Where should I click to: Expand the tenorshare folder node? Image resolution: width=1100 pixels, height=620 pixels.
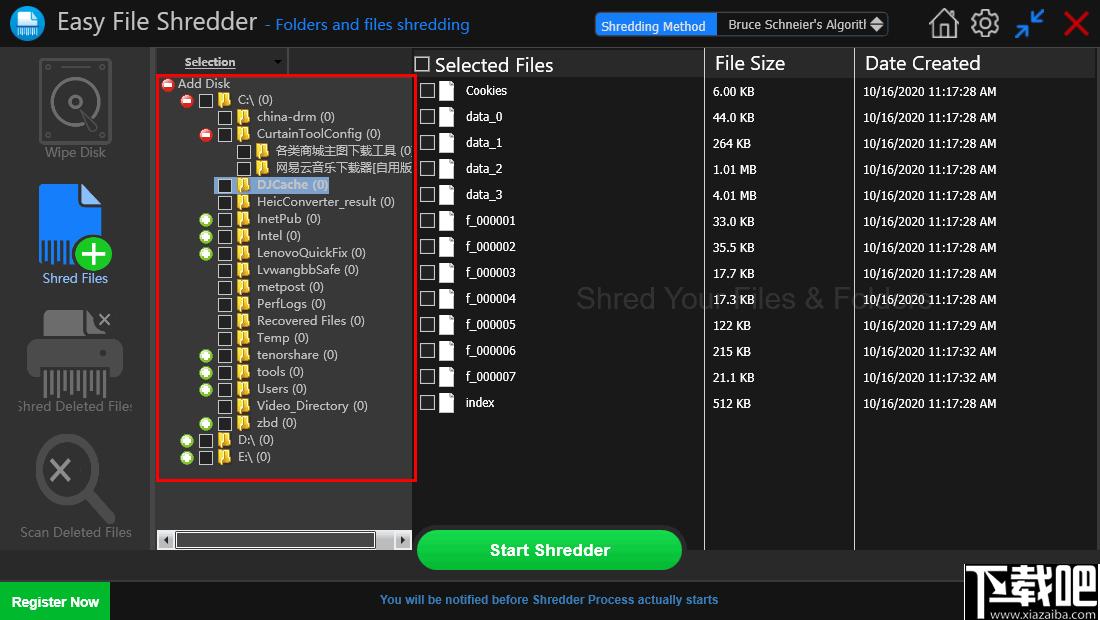[x=206, y=356]
